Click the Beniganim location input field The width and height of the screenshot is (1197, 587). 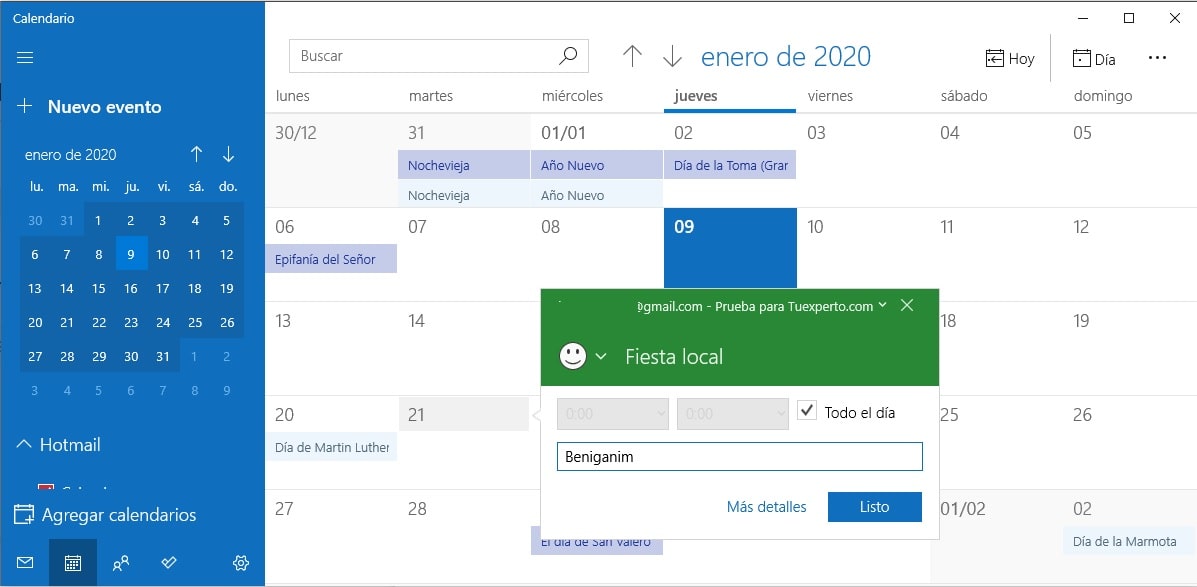[739, 456]
